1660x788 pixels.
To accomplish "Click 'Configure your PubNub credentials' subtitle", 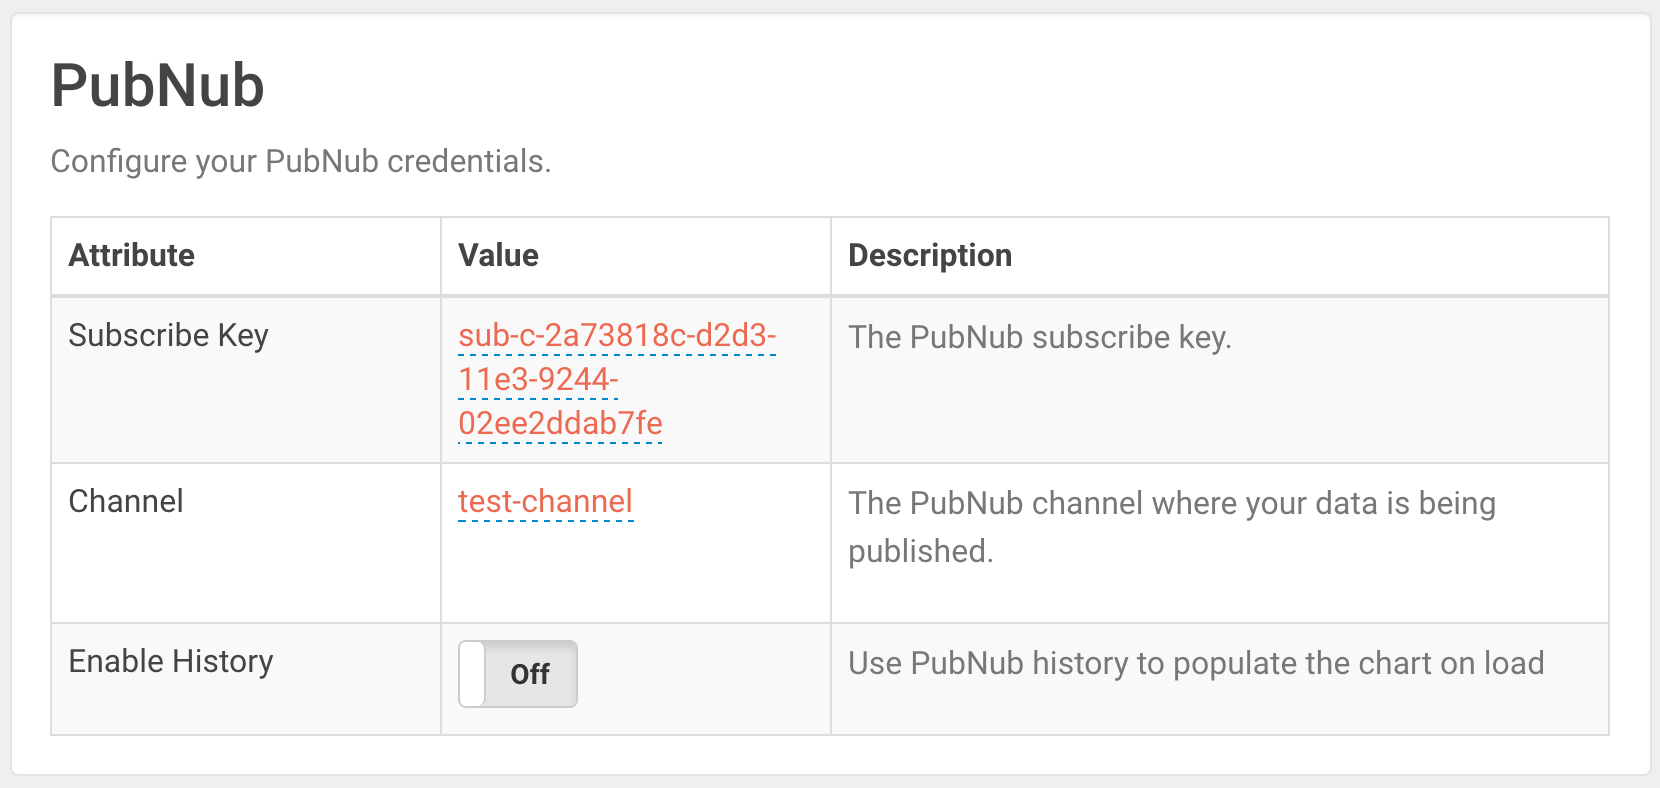I will [x=301, y=162].
